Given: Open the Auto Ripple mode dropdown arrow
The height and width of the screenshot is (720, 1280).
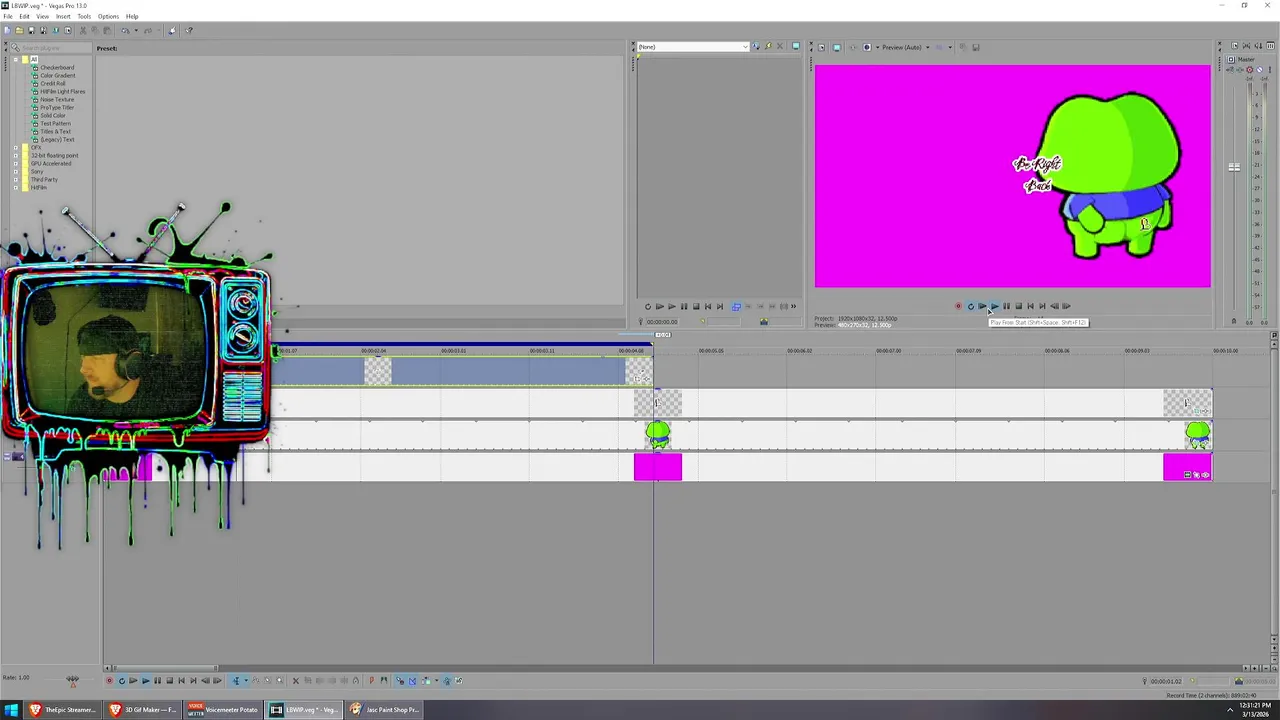Looking at the screenshot, I should (x=436, y=681).
